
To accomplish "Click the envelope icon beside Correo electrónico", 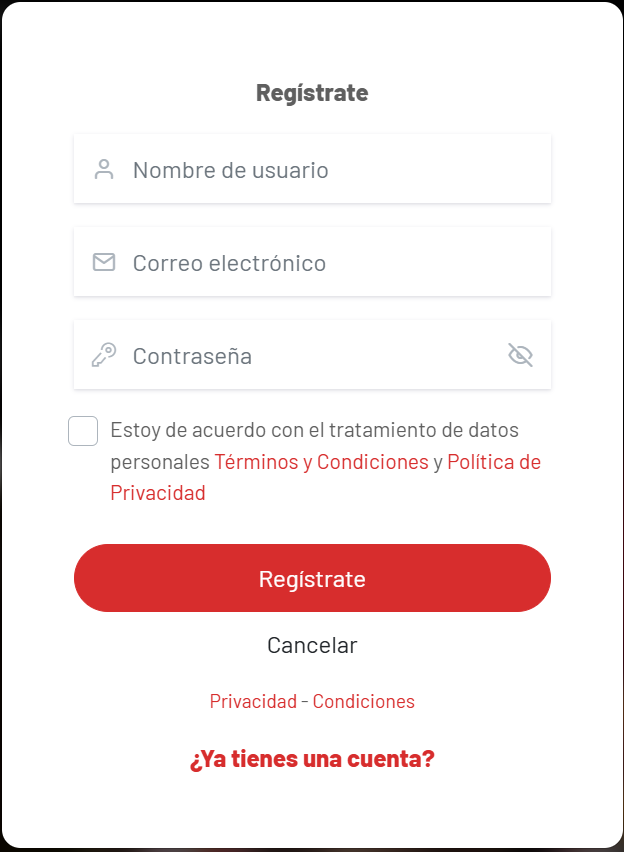I will point(104,262).
